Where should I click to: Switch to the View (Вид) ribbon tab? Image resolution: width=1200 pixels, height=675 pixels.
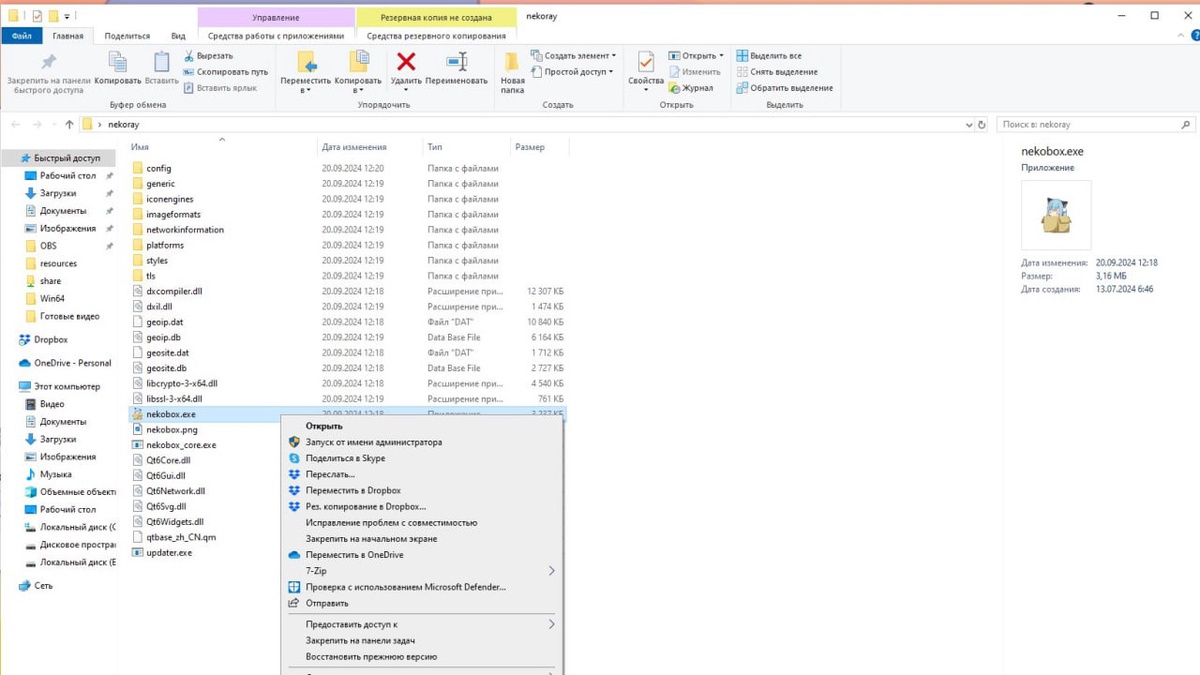(178, 36)
